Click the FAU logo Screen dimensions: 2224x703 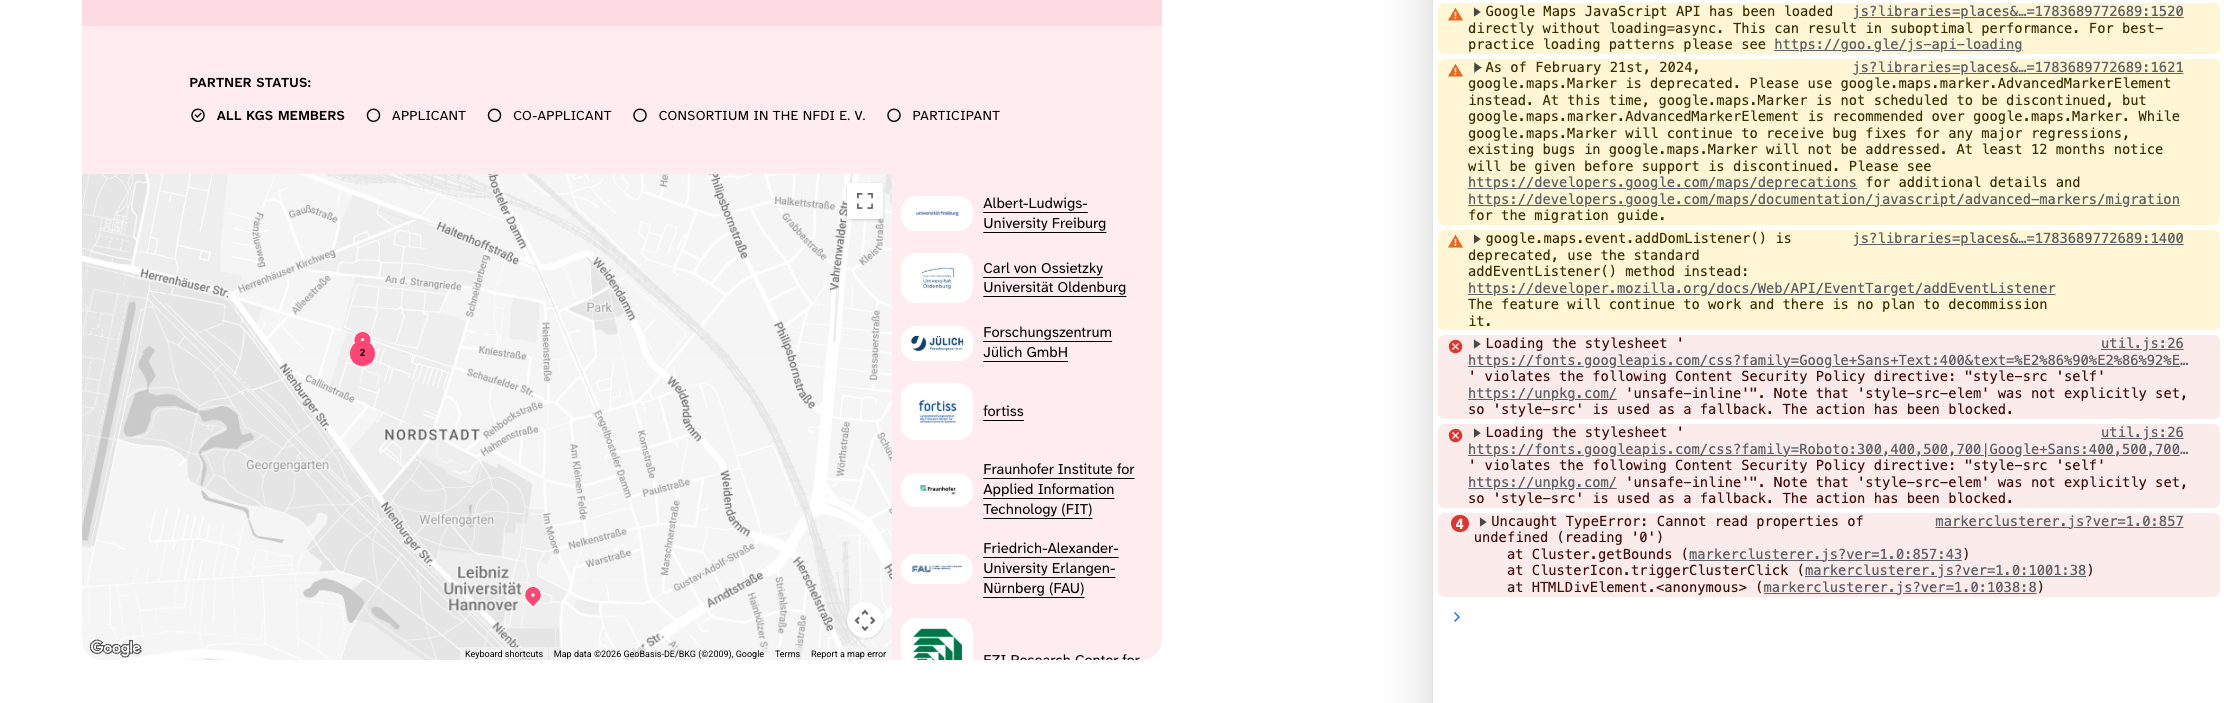(937, 568)
